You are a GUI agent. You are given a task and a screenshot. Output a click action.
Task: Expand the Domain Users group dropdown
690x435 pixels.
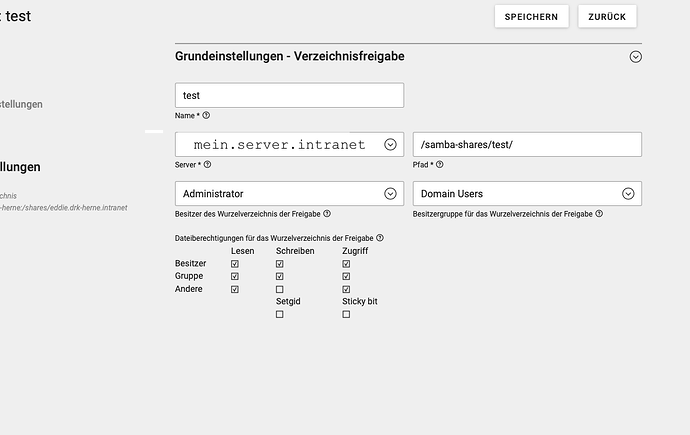click(x=628, y=194)
